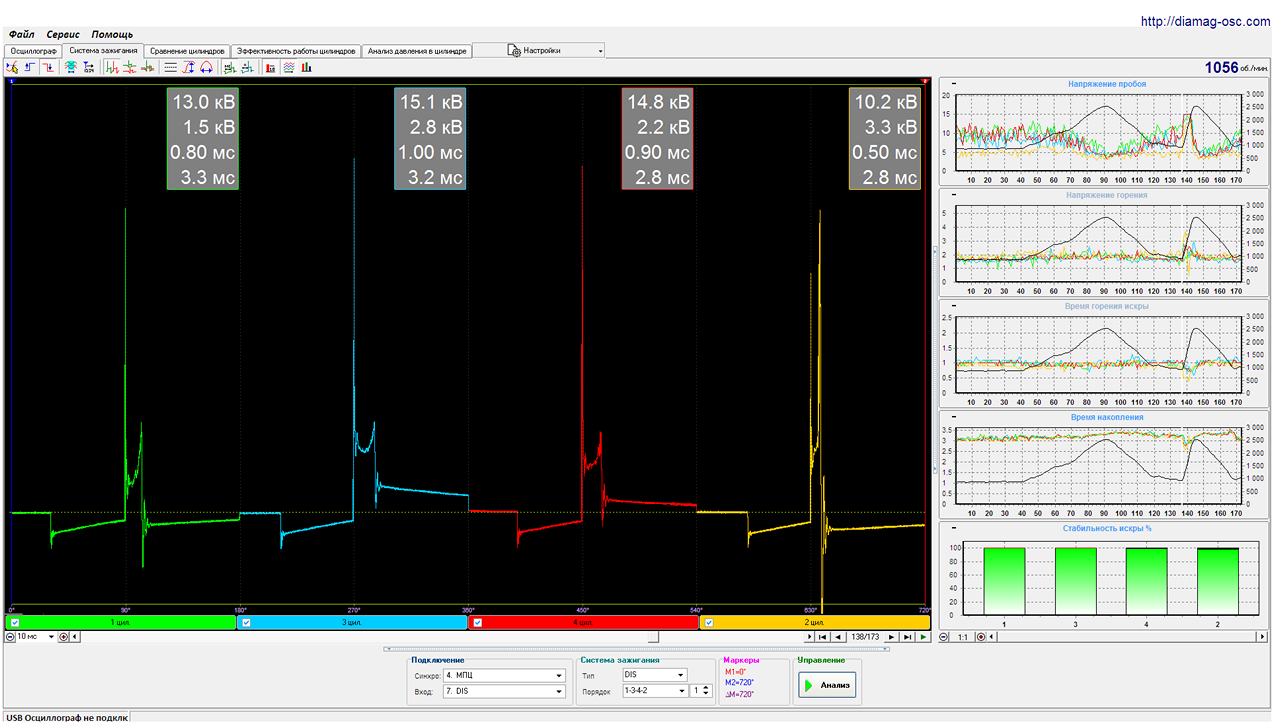The width and height of the screenshot is (1280, 725).
Task: Click the vertical measurement markers icon
Action: (188, 67)
